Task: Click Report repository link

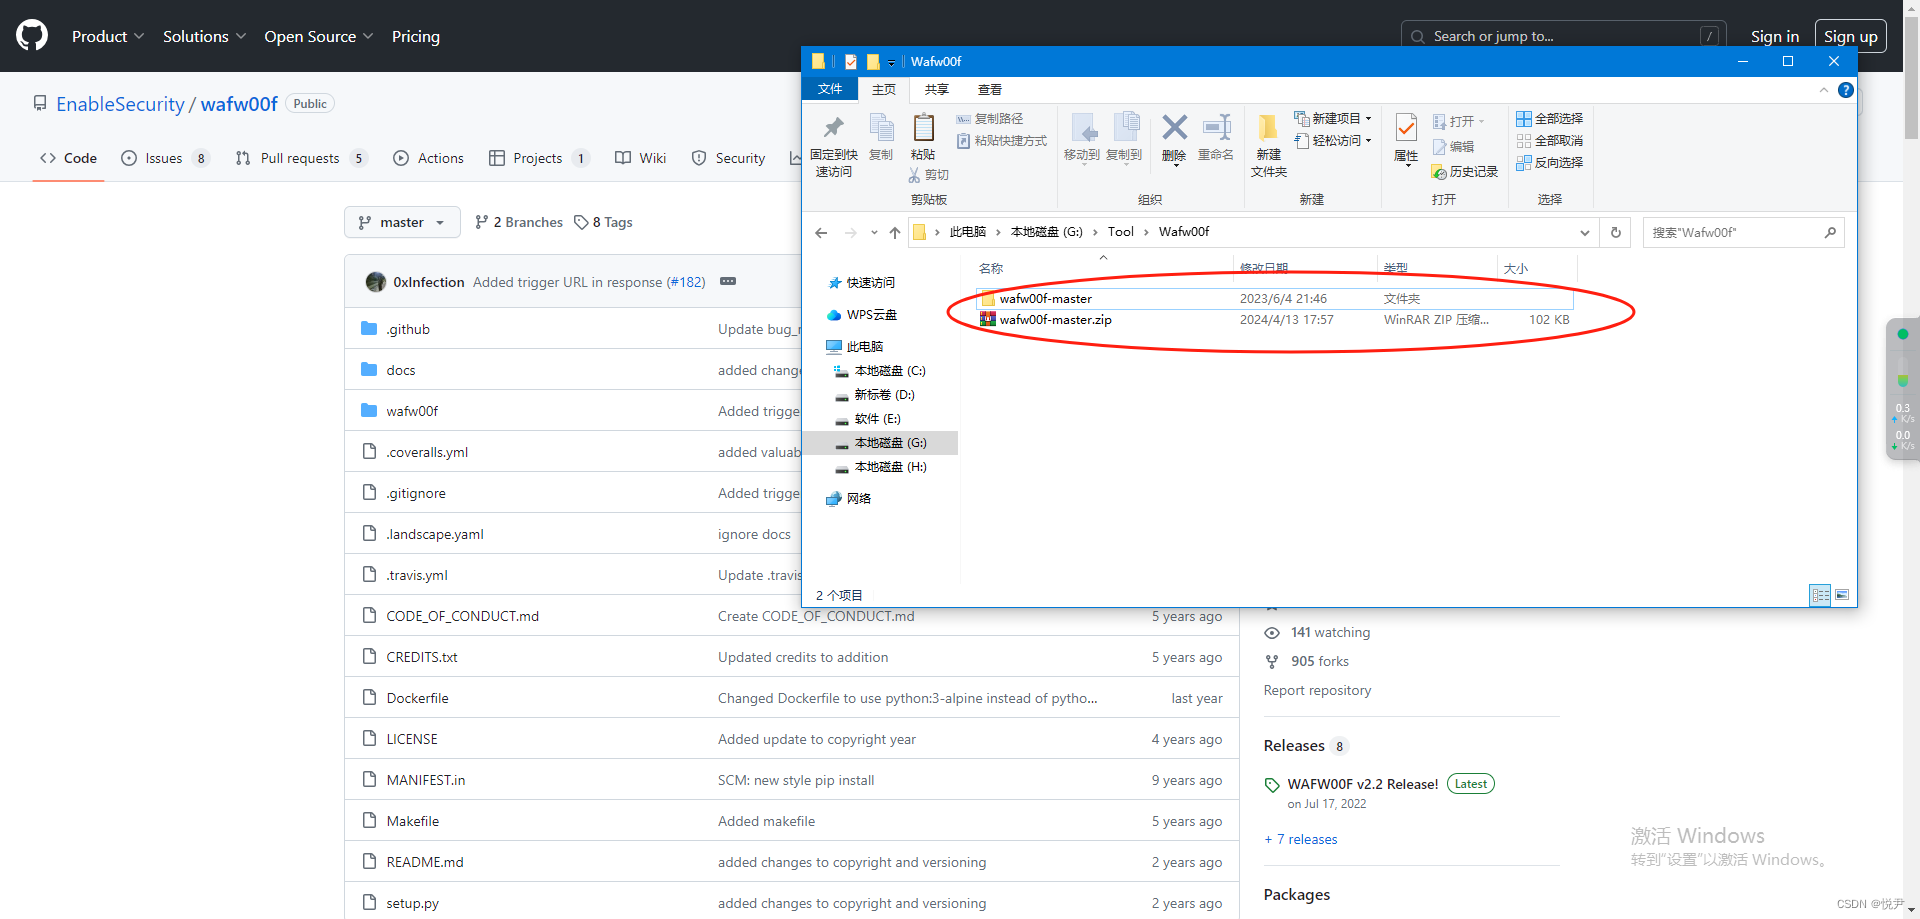Action: [x=1317, y=690]
